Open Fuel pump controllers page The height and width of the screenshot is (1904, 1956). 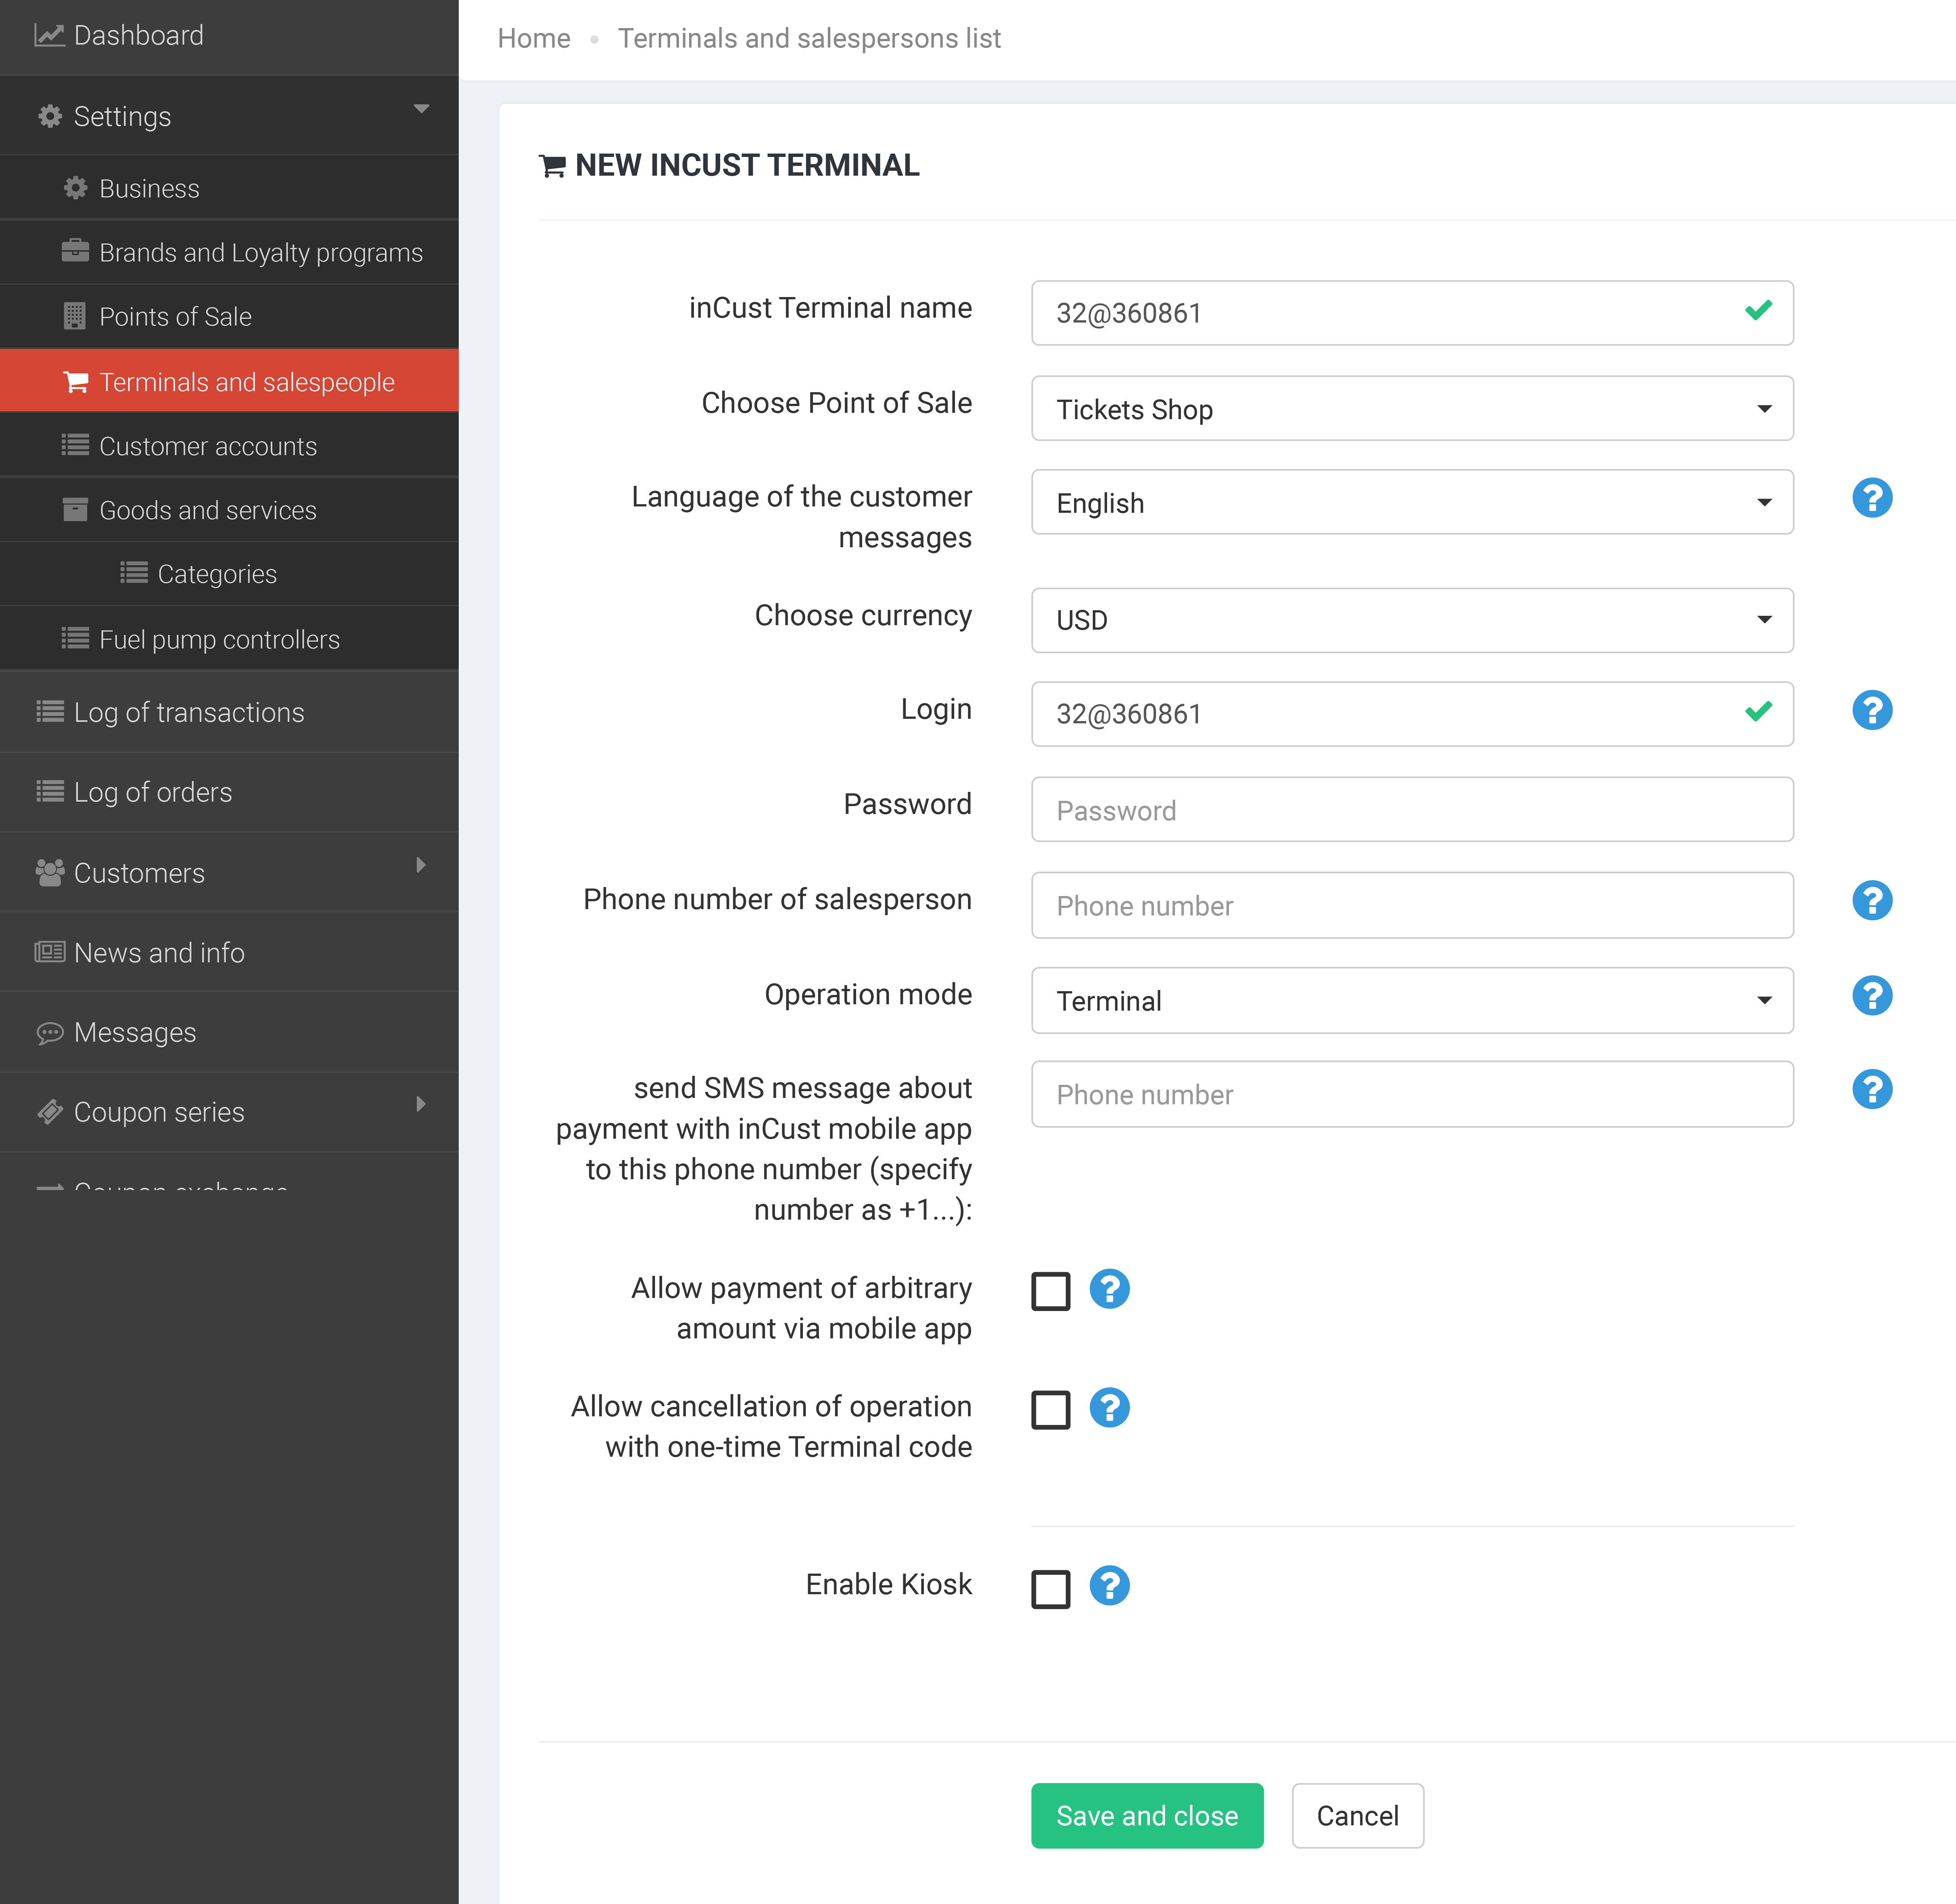pos(229,638)
